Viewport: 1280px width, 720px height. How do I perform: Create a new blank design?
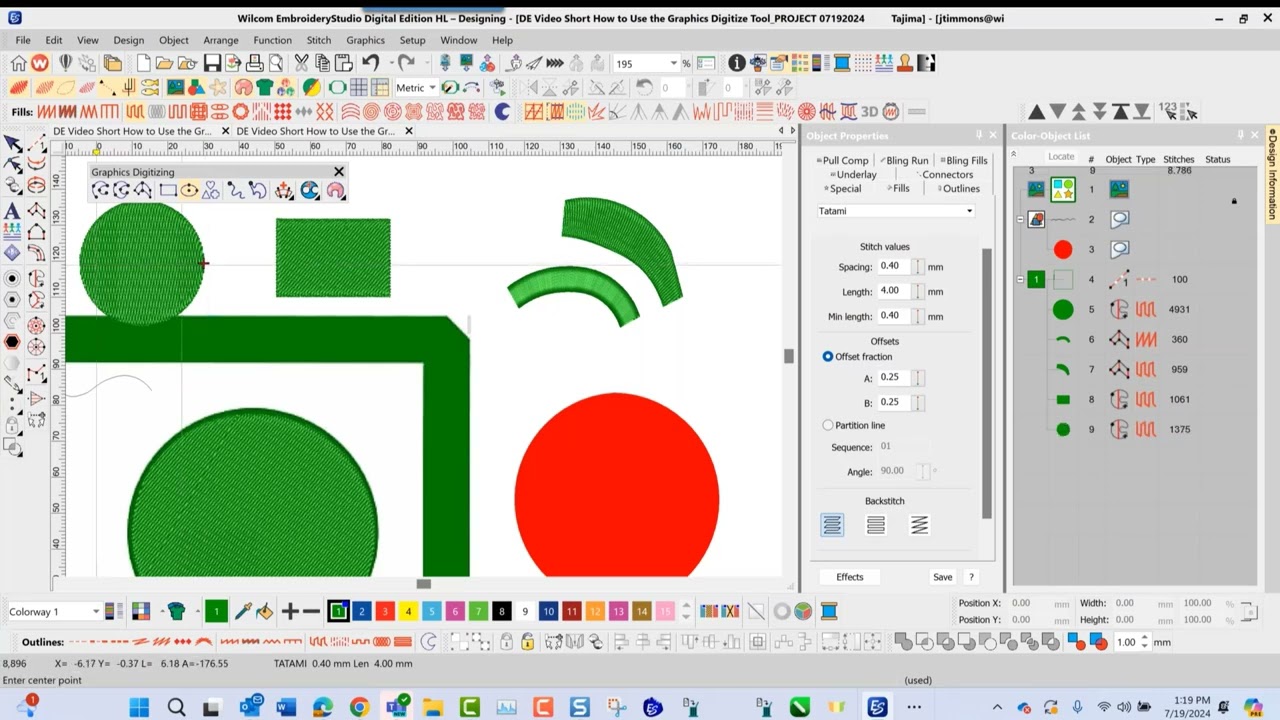(x=143, y=64)
